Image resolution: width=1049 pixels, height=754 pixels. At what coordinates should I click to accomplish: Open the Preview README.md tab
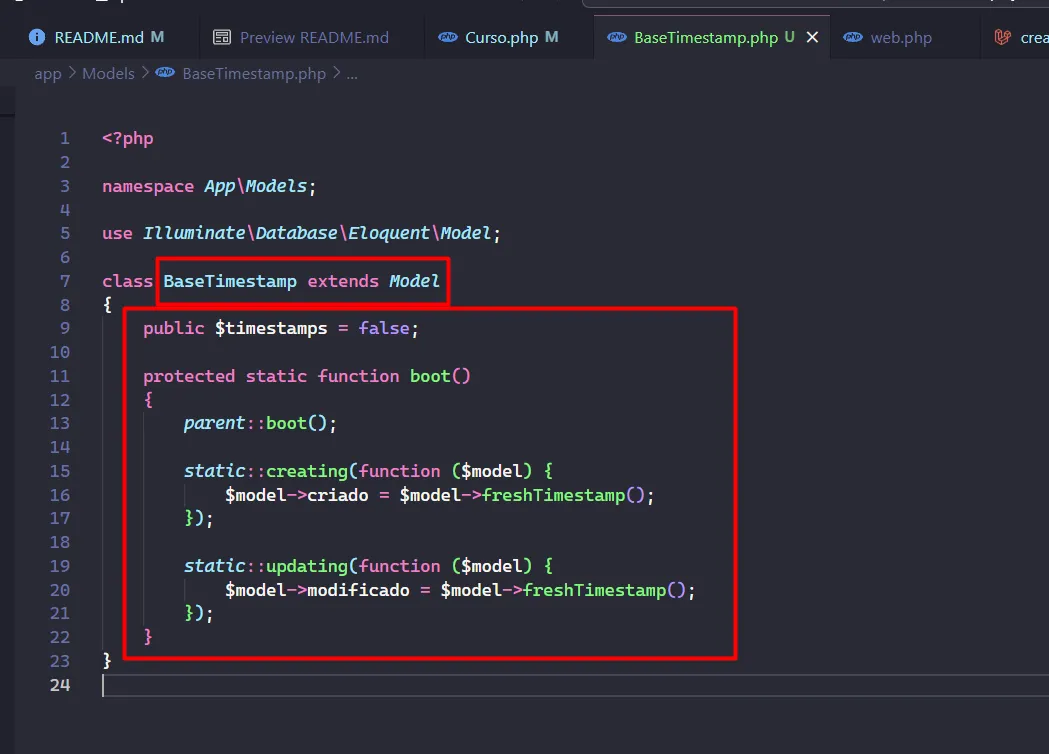[x=314, y=38]
